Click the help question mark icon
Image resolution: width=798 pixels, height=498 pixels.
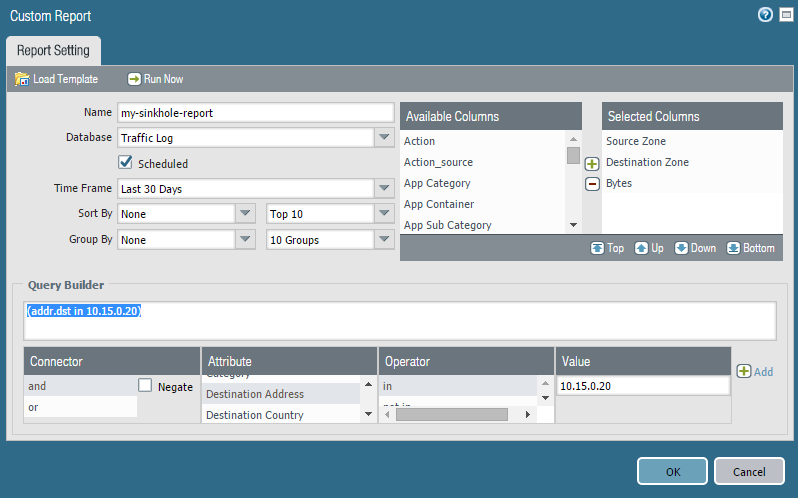pos(766,15)
